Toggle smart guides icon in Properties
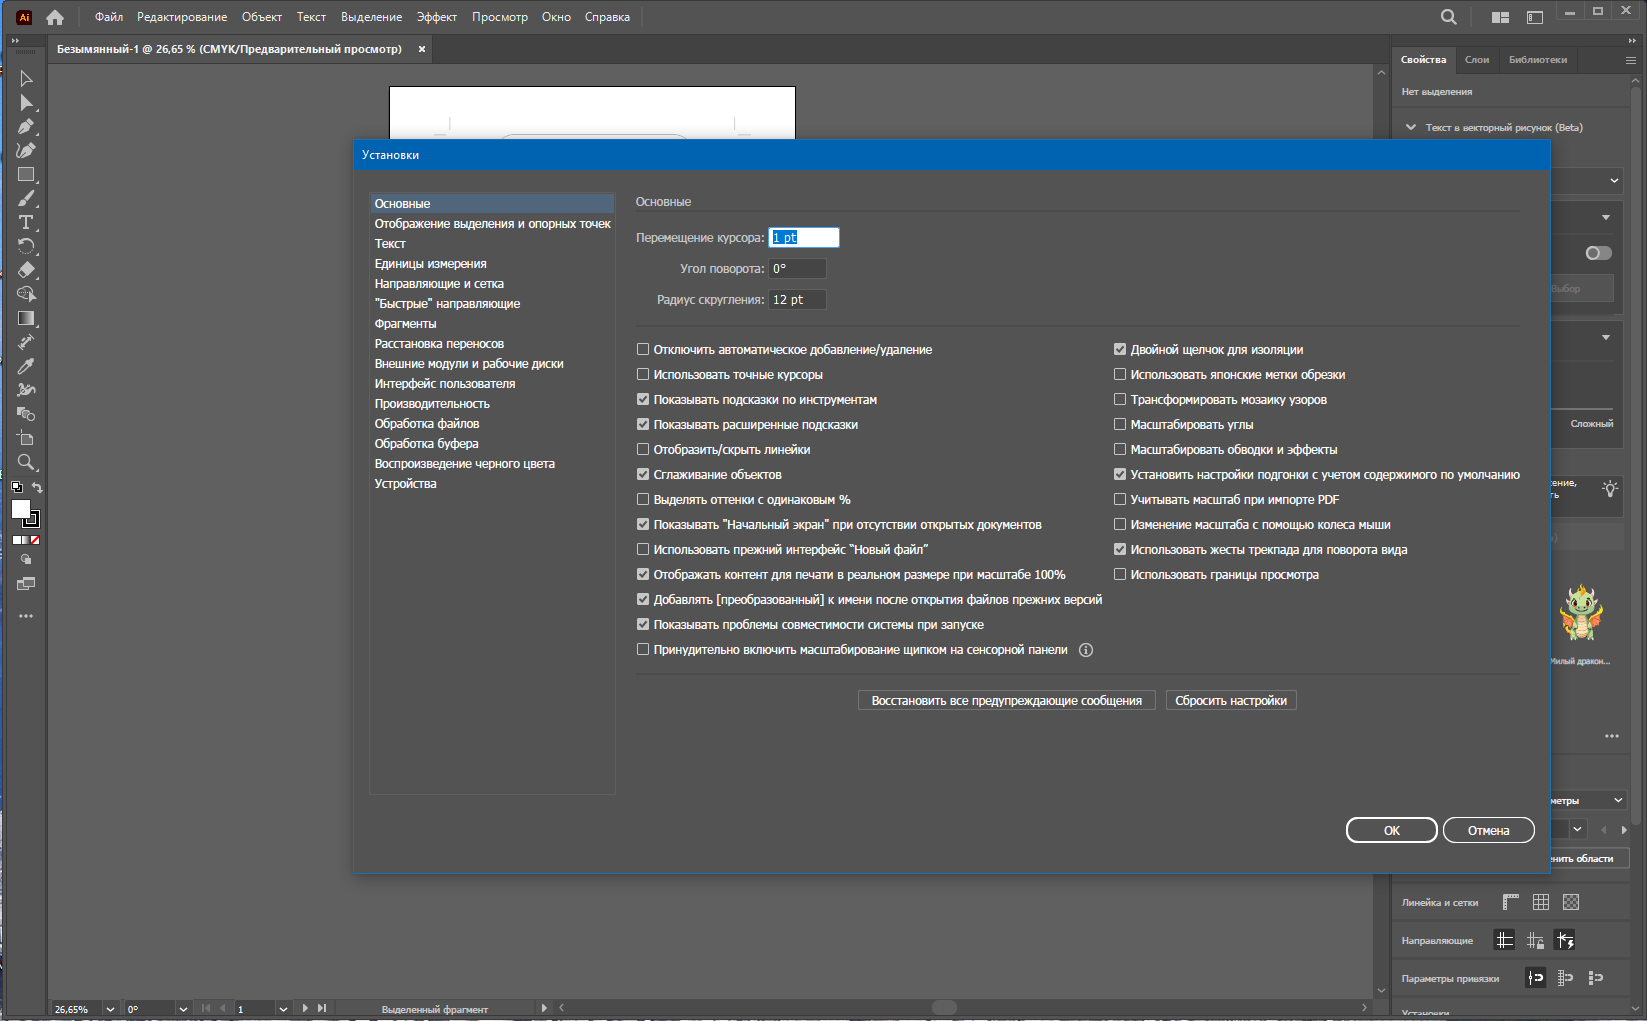1647x1021 pixels. coord(1565,940)
